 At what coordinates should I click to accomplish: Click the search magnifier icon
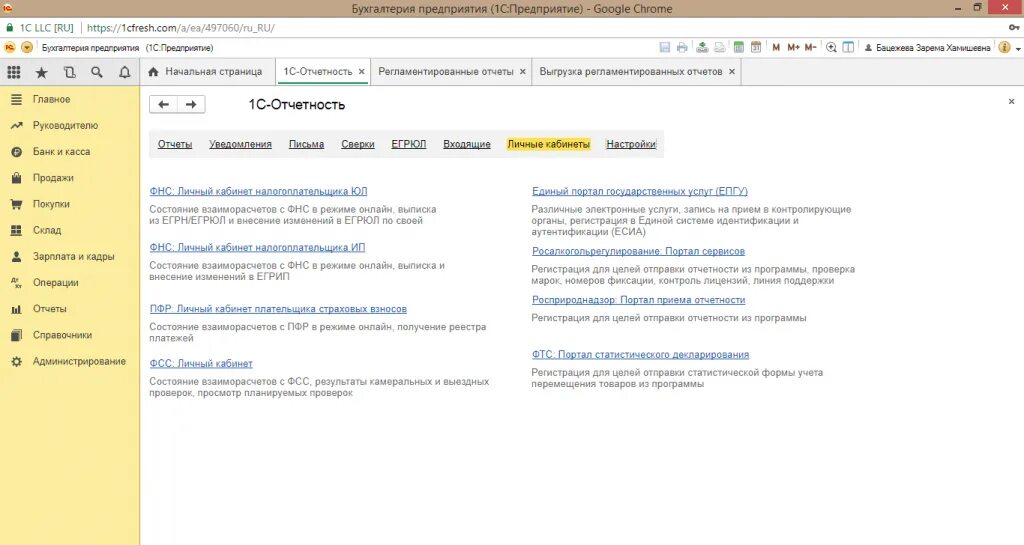[97, 72]
